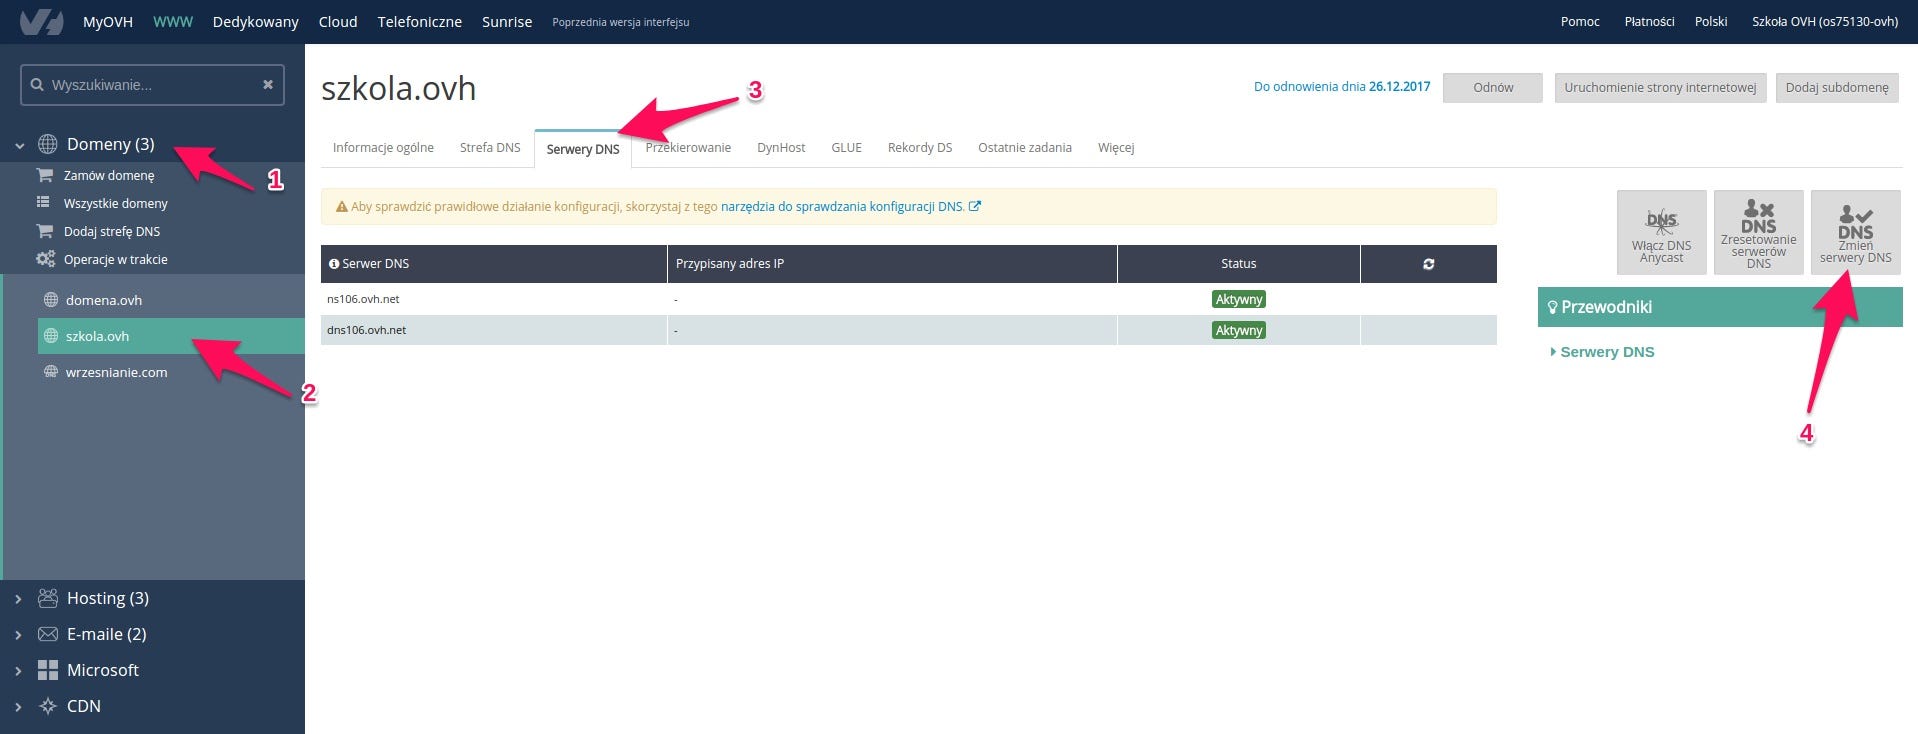
Task: Click the cart icon beside Dodaj strefę DNS
Action: click(x=44, y=231)
